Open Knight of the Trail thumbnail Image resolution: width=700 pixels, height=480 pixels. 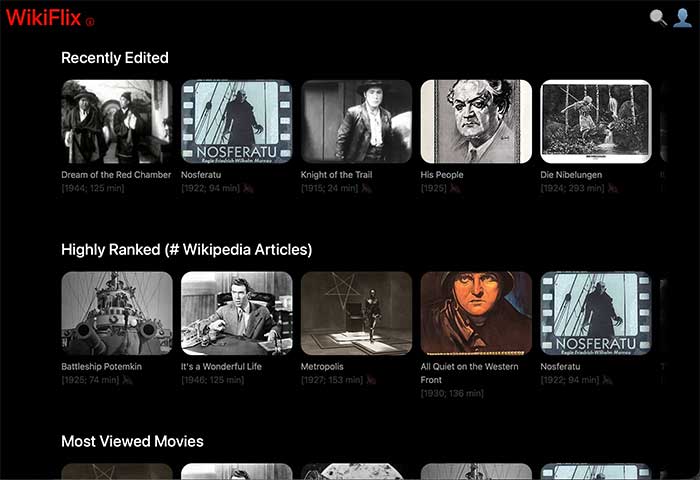[356, 121]
